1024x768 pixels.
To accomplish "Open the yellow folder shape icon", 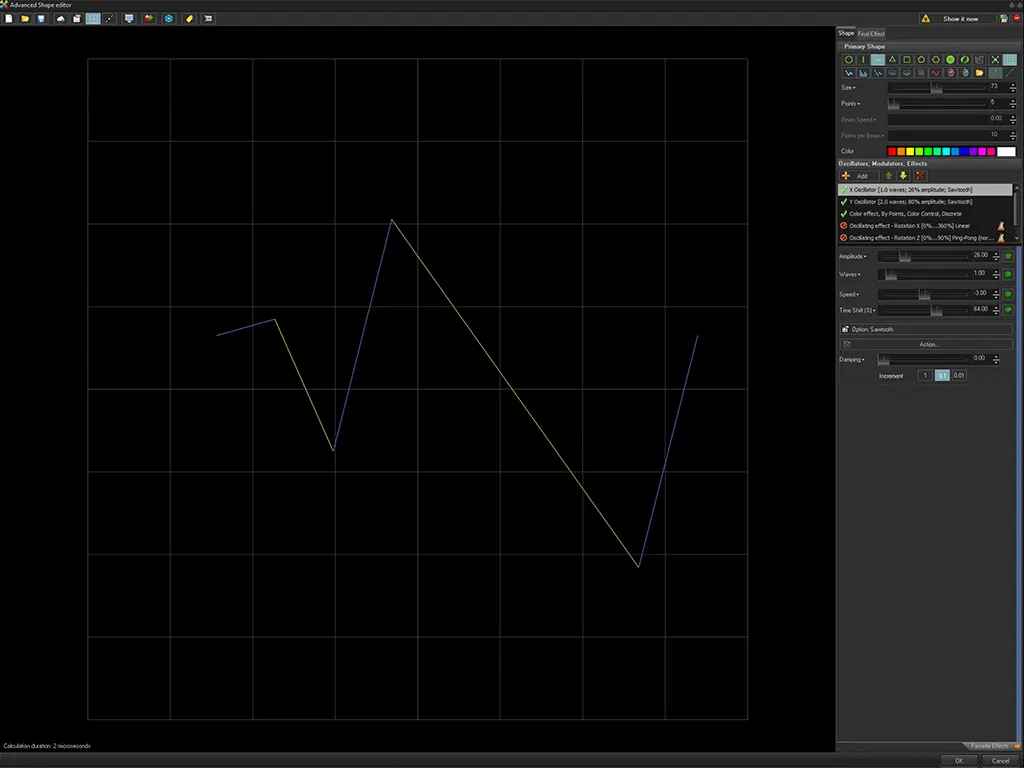I will pyautogui.click(x=979, y=73).
